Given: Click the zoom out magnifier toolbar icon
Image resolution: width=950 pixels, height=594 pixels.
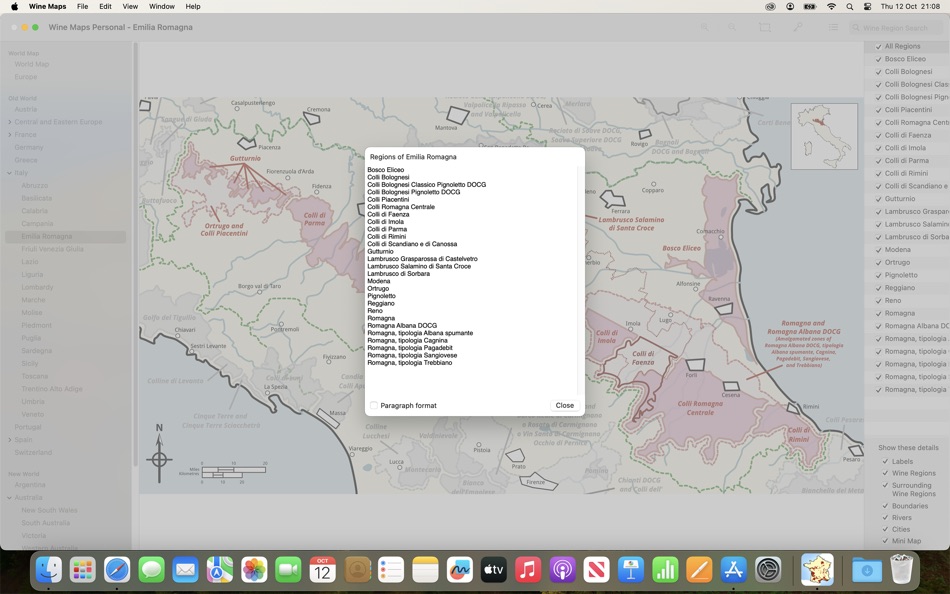Looking at the screenshot, I should (x=732, y=27).
